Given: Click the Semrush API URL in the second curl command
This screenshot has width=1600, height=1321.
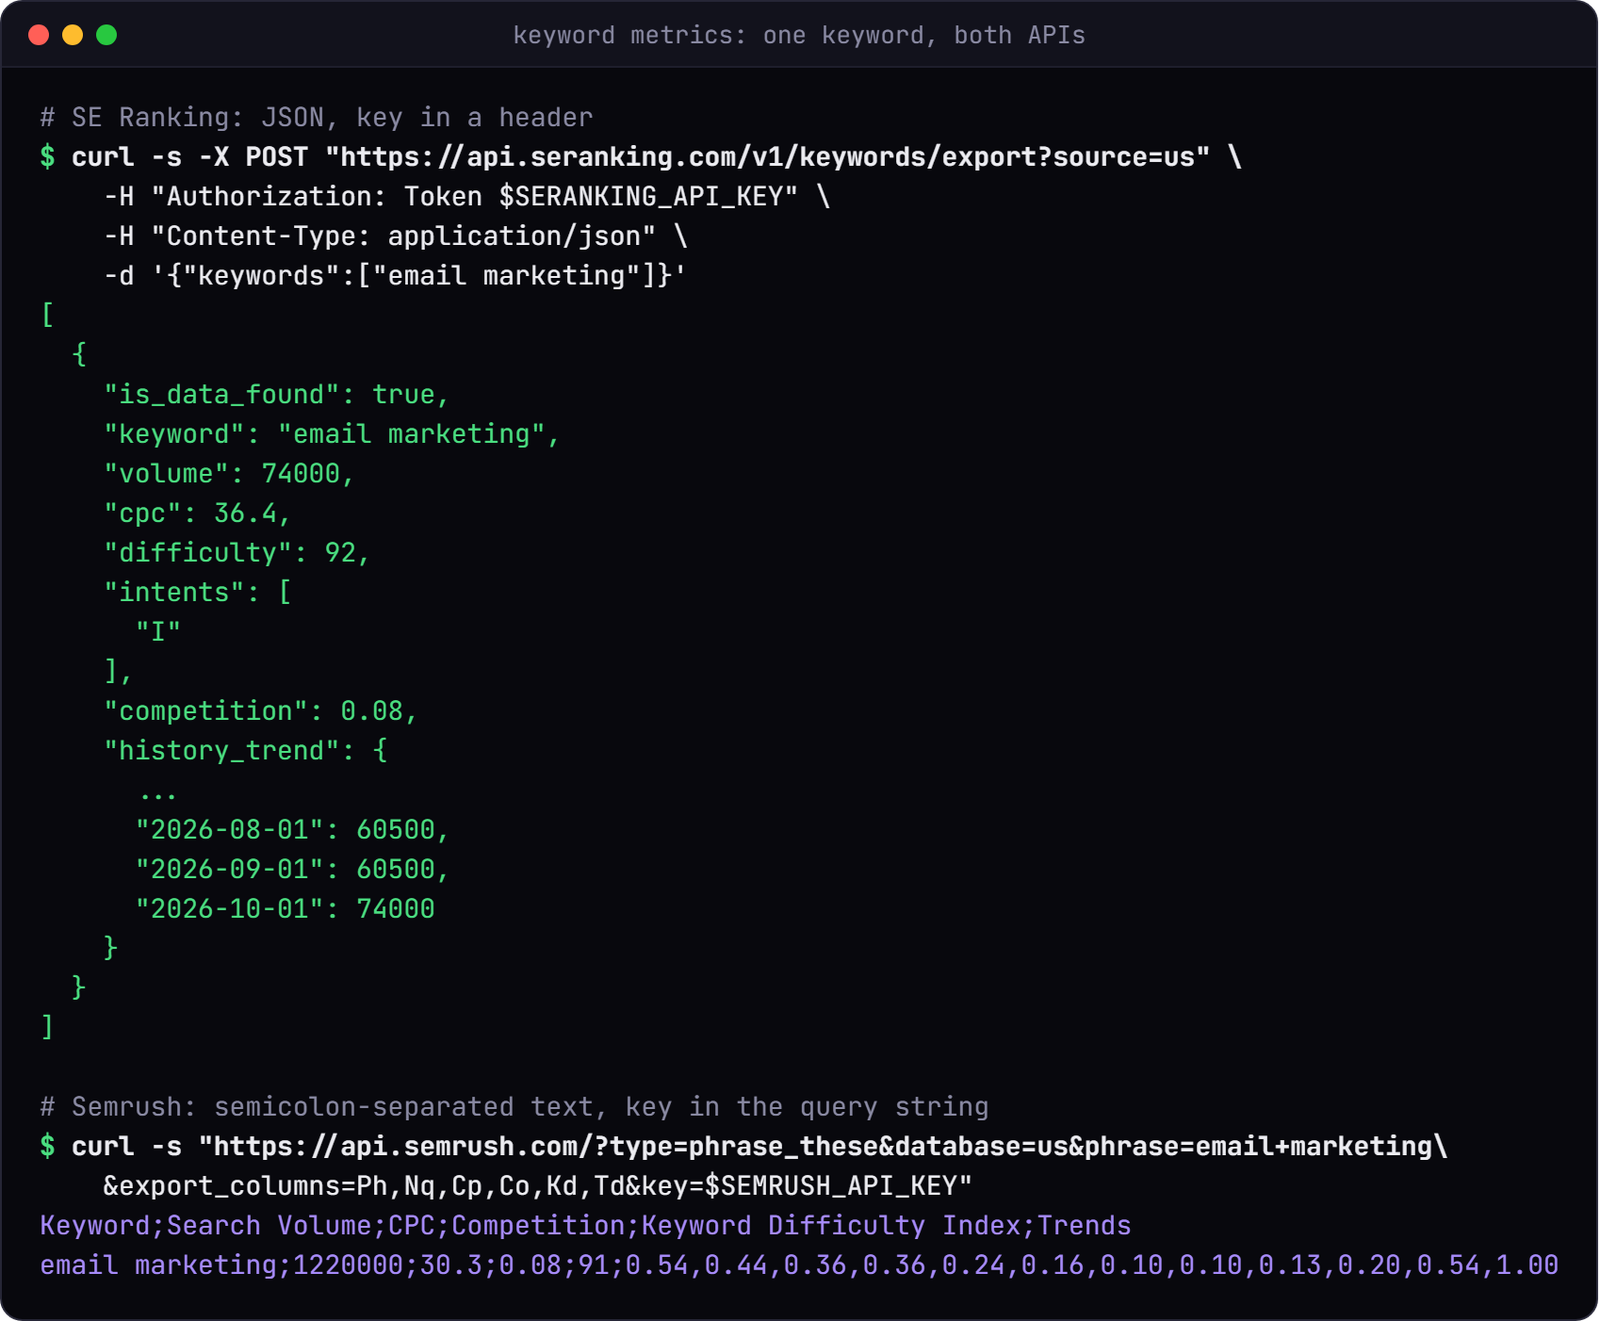Looking at the screenshot, I should (x=823, y=1146).
